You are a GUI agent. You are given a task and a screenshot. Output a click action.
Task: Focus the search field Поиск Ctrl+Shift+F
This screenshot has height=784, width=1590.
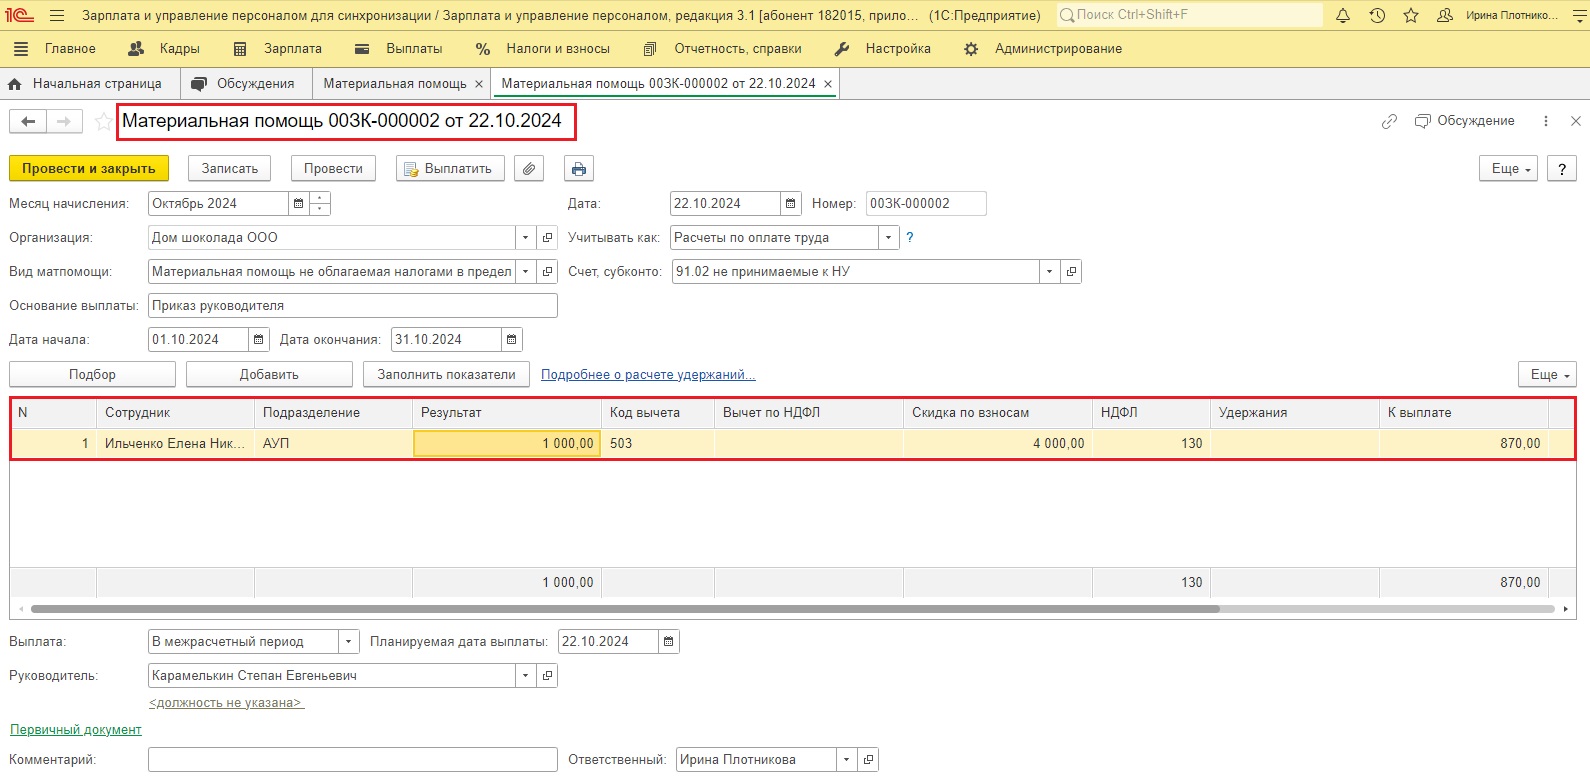[1190, 15]
